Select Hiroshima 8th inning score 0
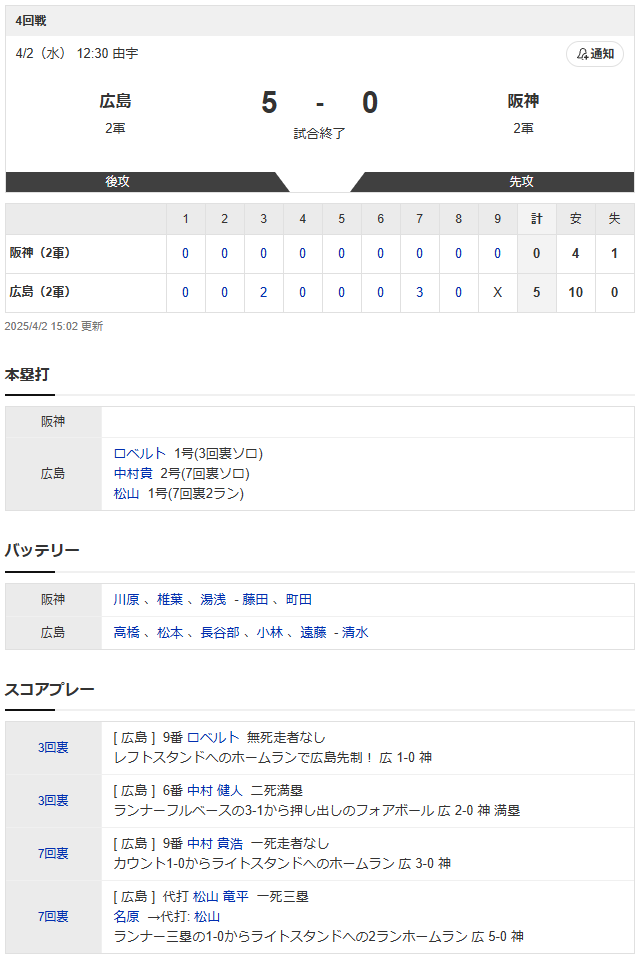The image size is (640, 962). click(x=458, y=293)
